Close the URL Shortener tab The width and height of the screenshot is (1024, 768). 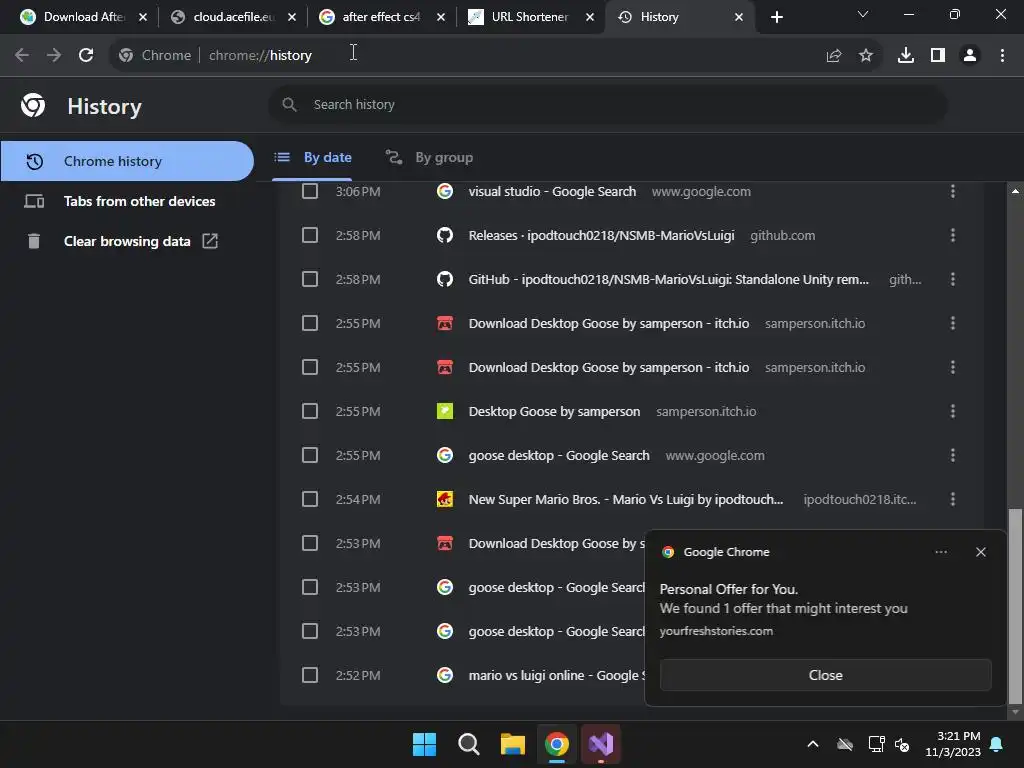(590, 17)
